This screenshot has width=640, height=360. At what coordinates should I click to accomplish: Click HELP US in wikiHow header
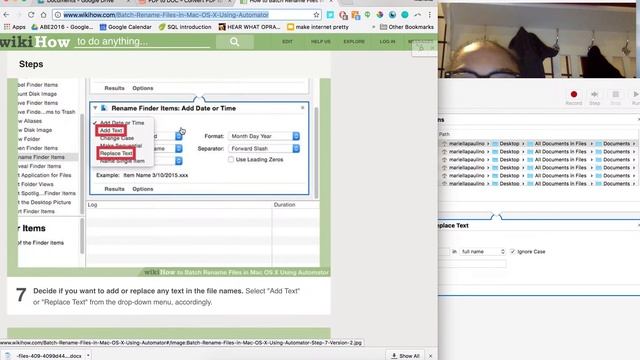point(321,42)
